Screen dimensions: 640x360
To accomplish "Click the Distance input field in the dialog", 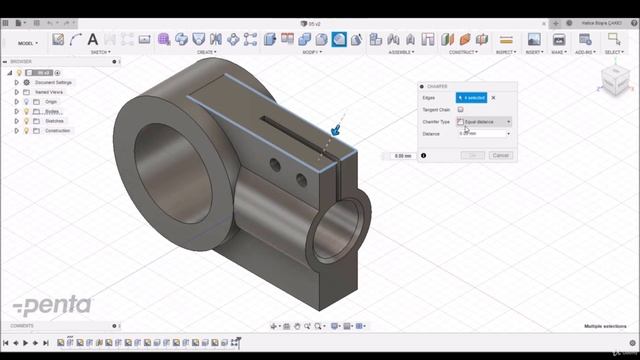I will pos(481,133).
